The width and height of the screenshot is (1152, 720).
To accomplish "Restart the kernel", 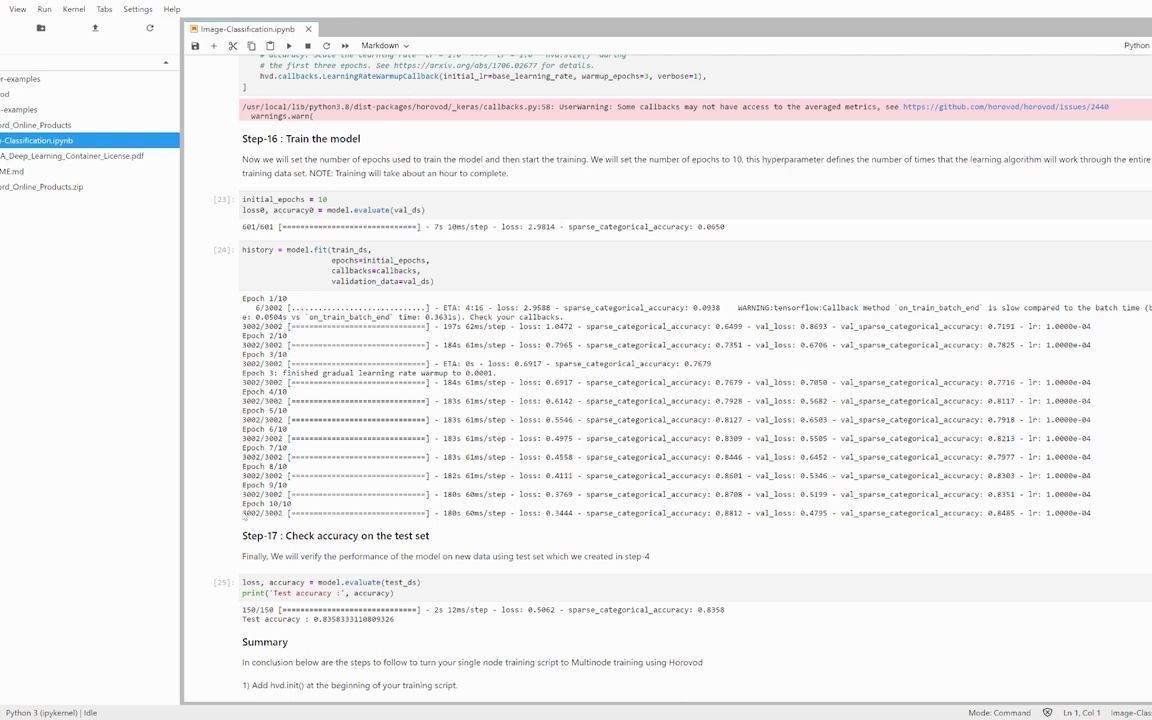I will [326, 45].
